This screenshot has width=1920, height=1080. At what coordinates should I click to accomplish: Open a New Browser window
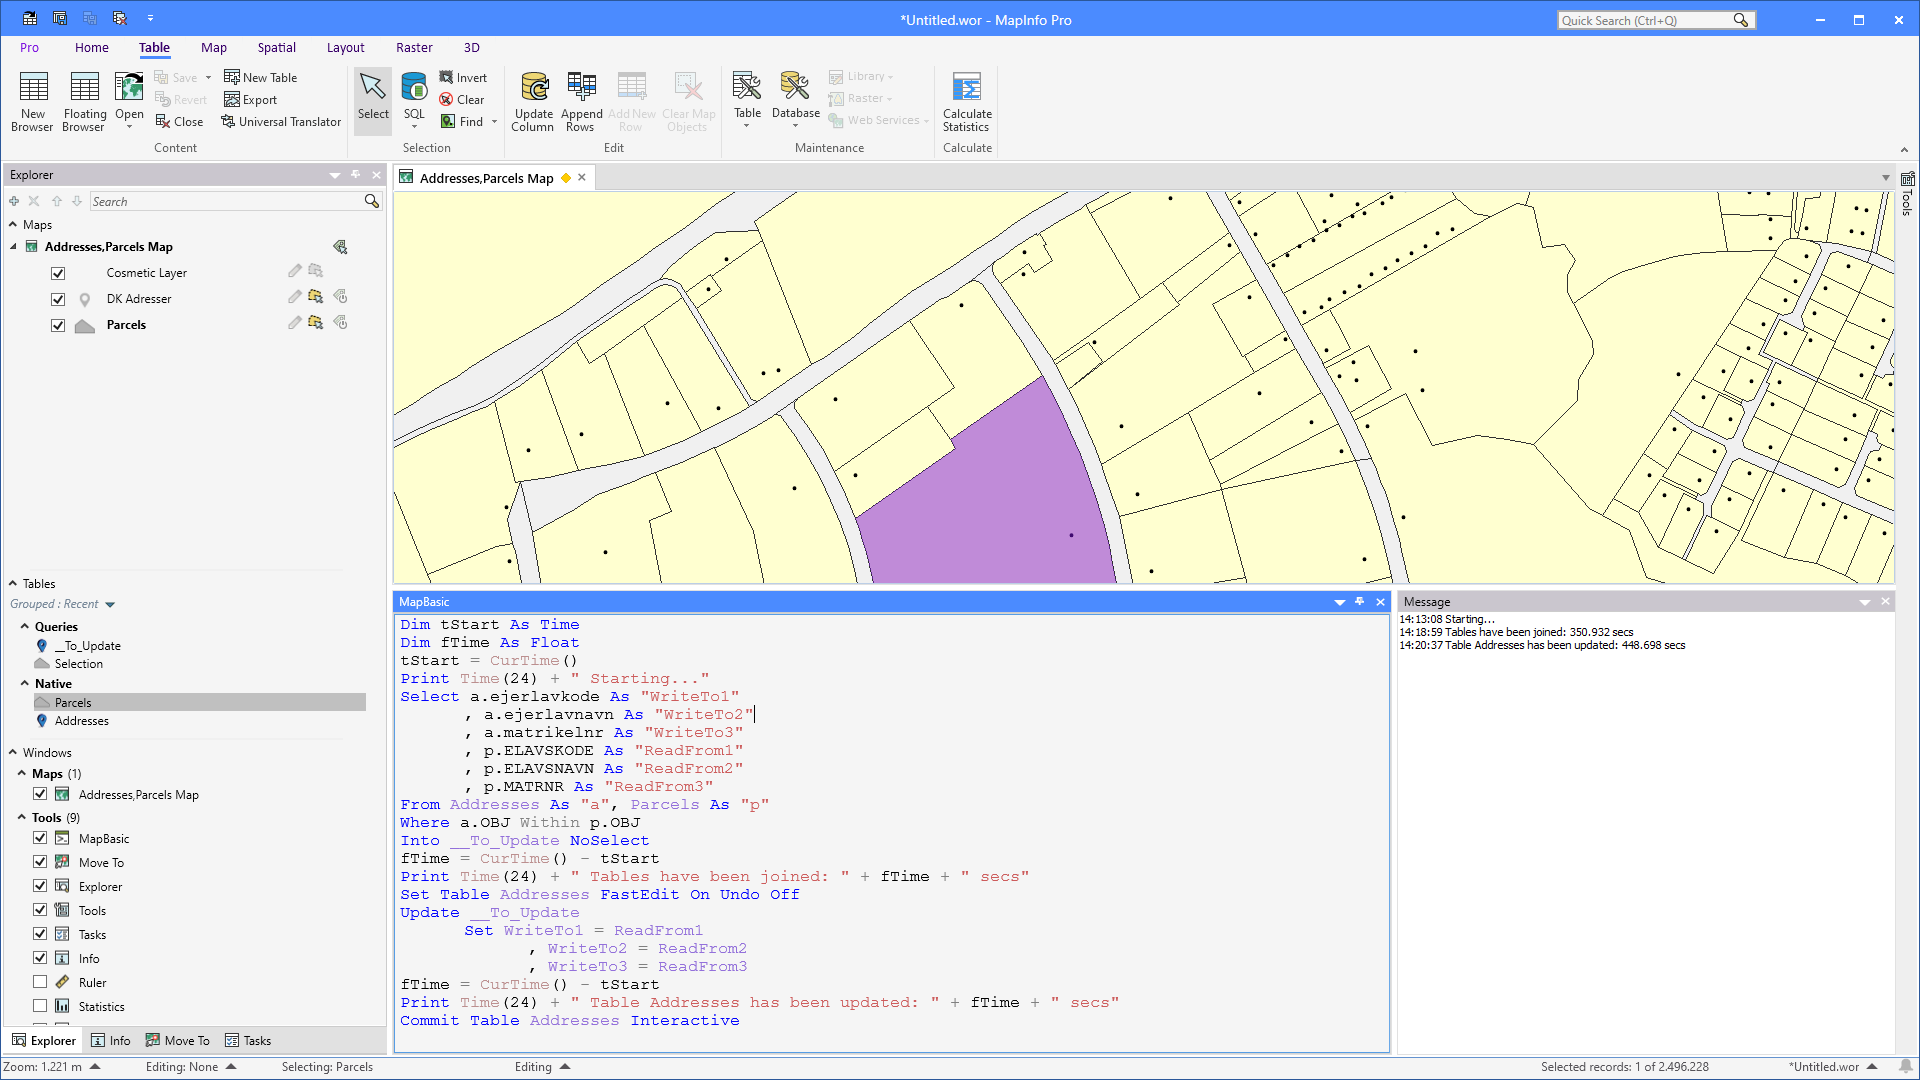coord(32,100)
